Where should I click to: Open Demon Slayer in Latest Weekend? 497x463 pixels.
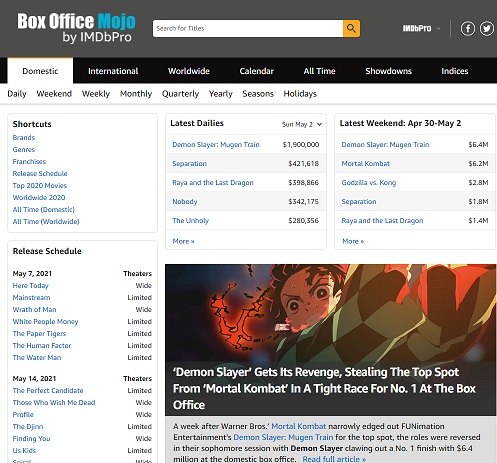pos(385,144)
